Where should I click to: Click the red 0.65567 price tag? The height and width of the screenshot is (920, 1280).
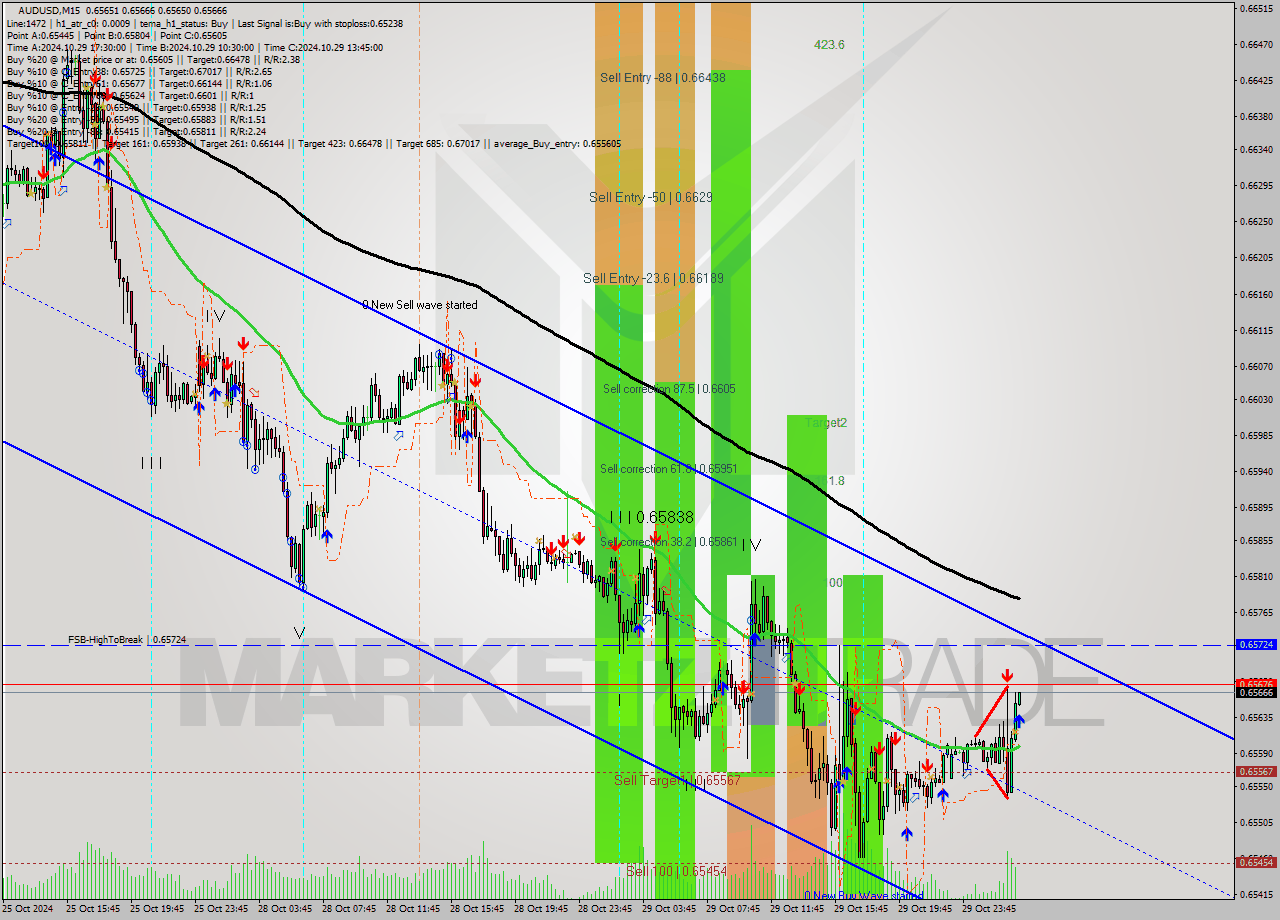click(1256, 771)
